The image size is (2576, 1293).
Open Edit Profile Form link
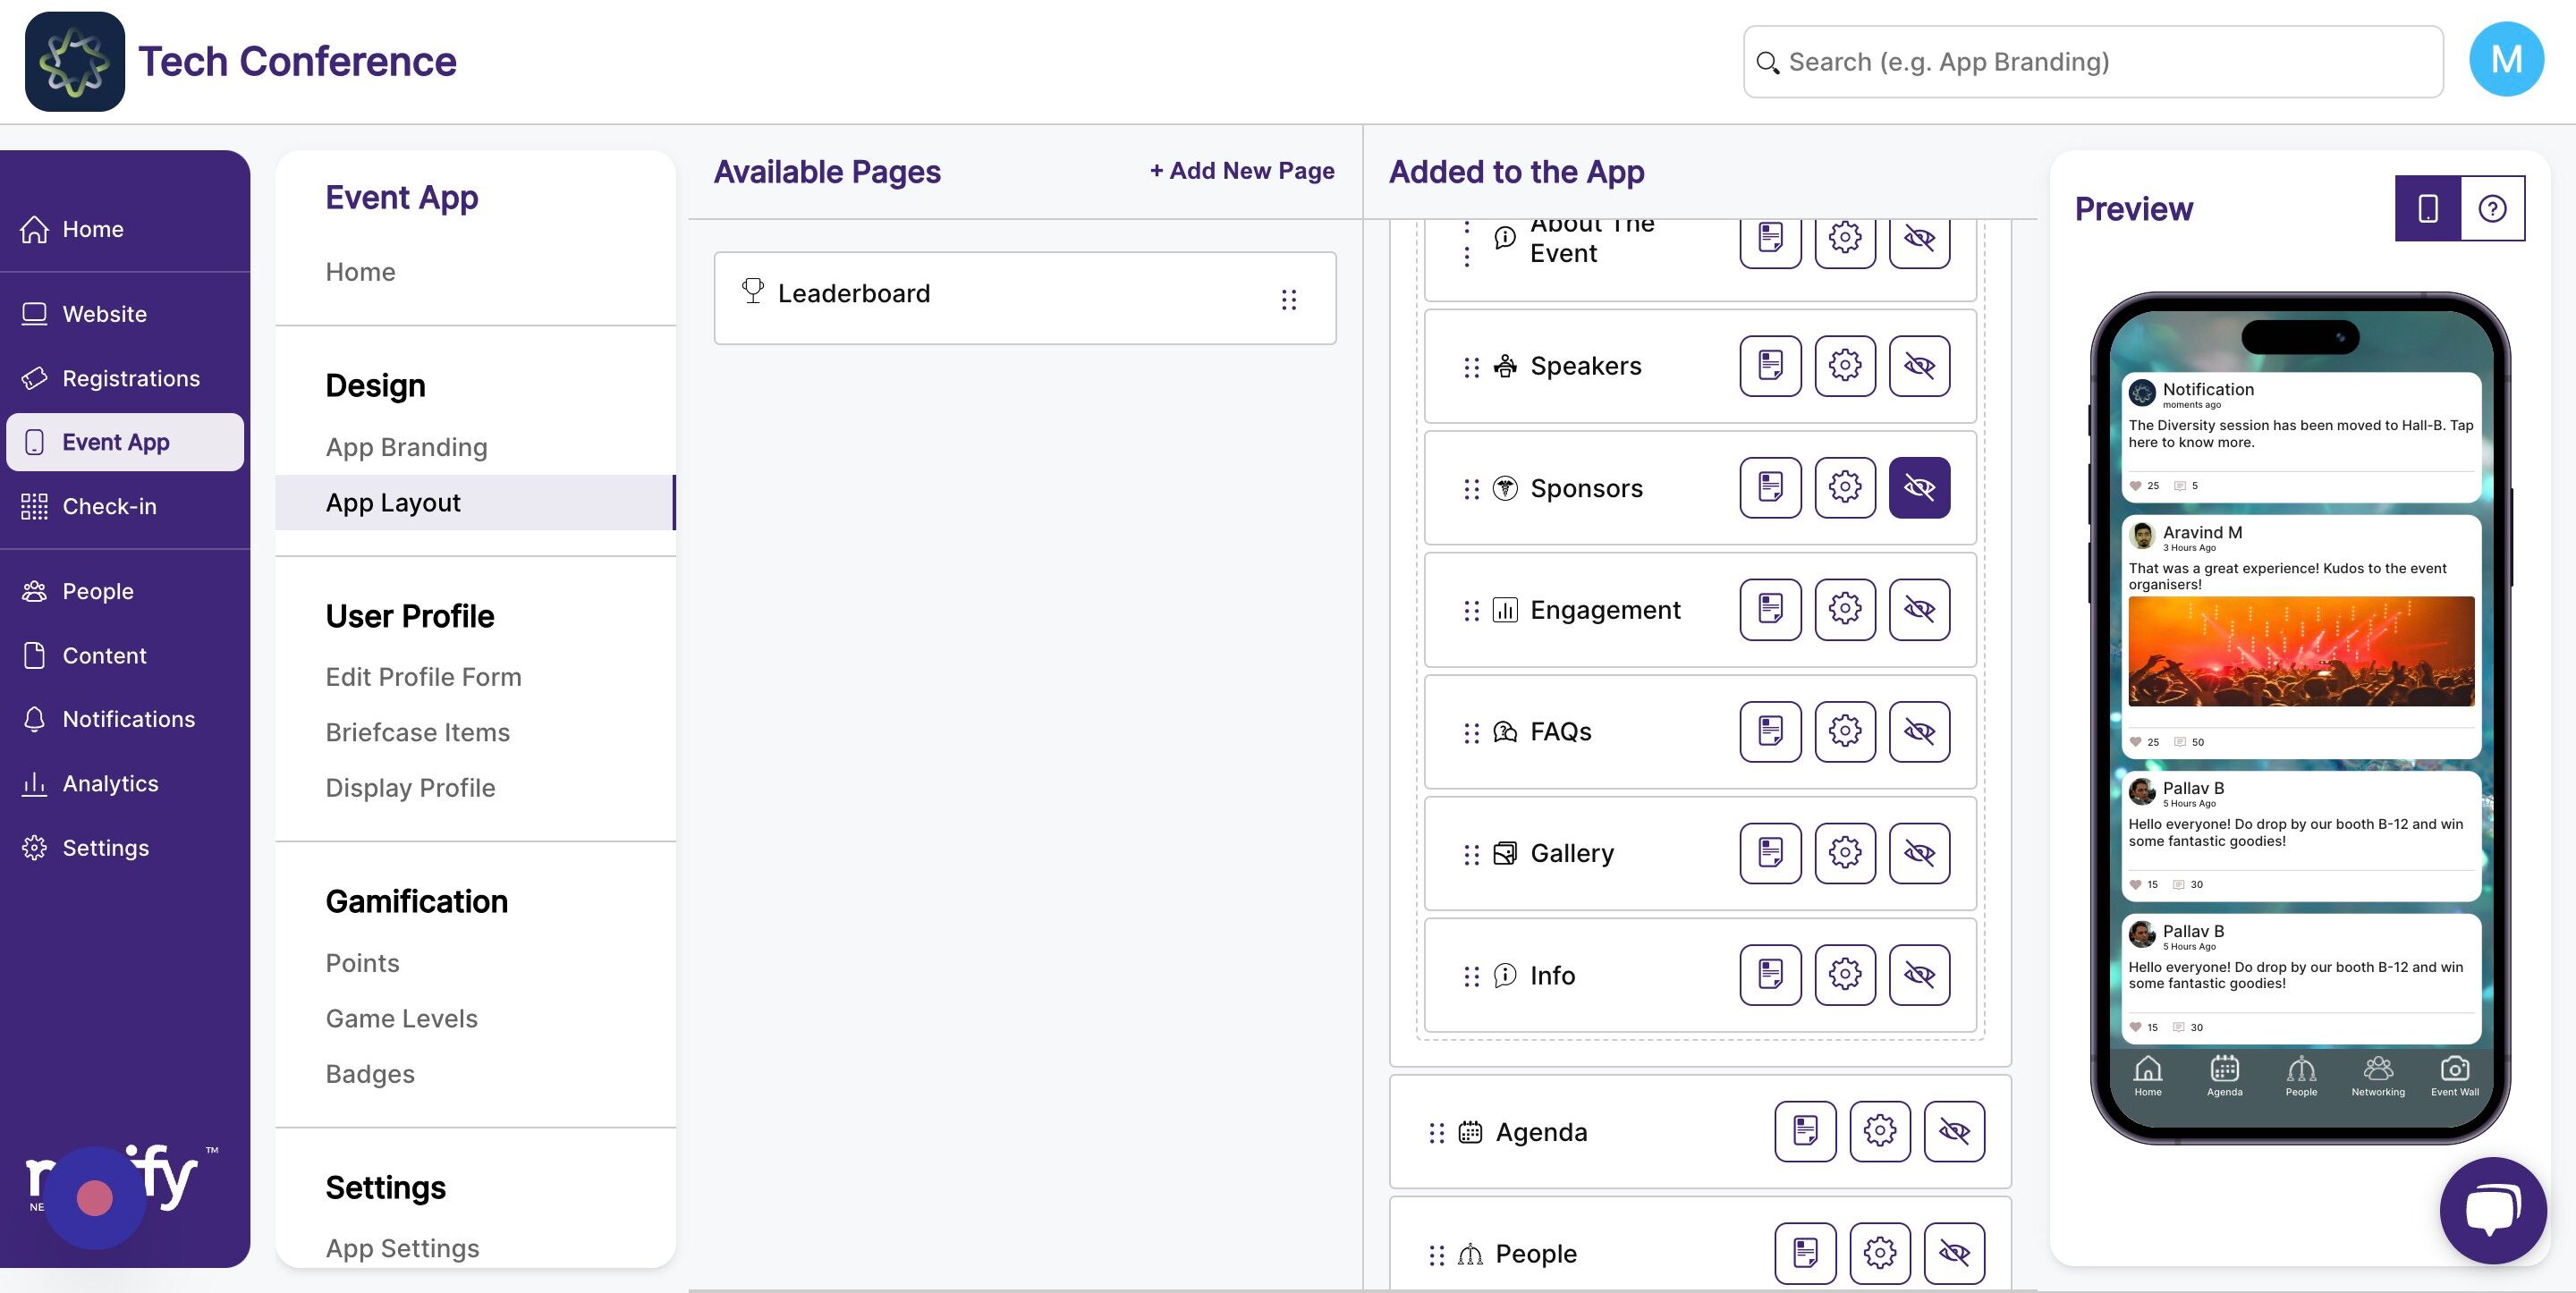(423, 677)
